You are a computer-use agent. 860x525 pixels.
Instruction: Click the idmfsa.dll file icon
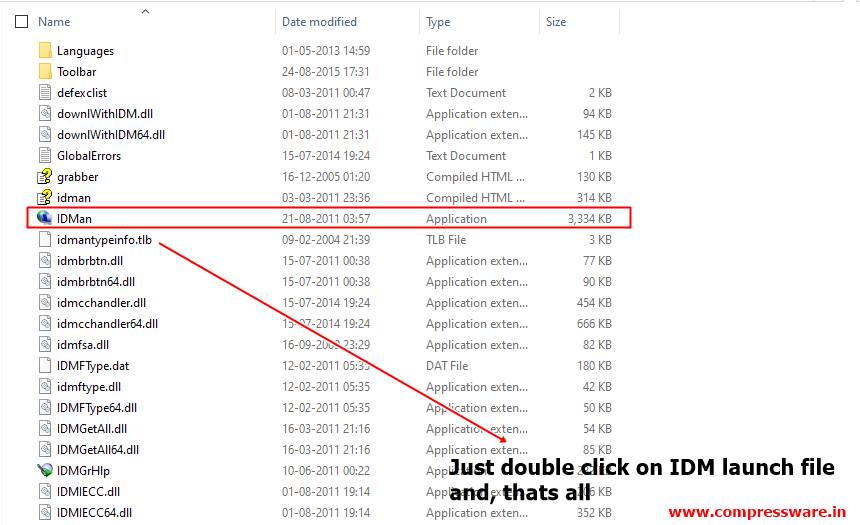45,345
